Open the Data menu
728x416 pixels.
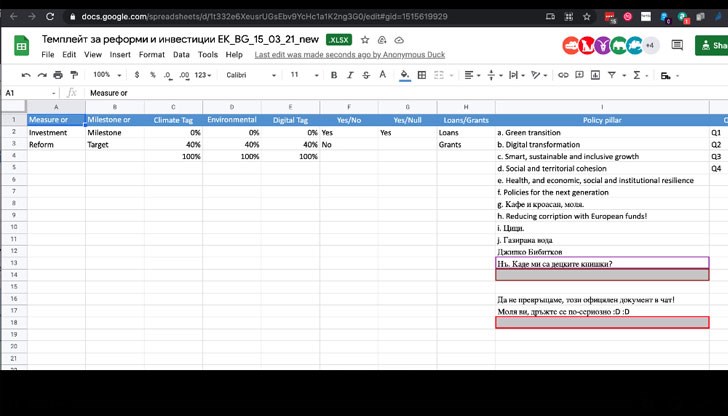[x=181, y=54]
